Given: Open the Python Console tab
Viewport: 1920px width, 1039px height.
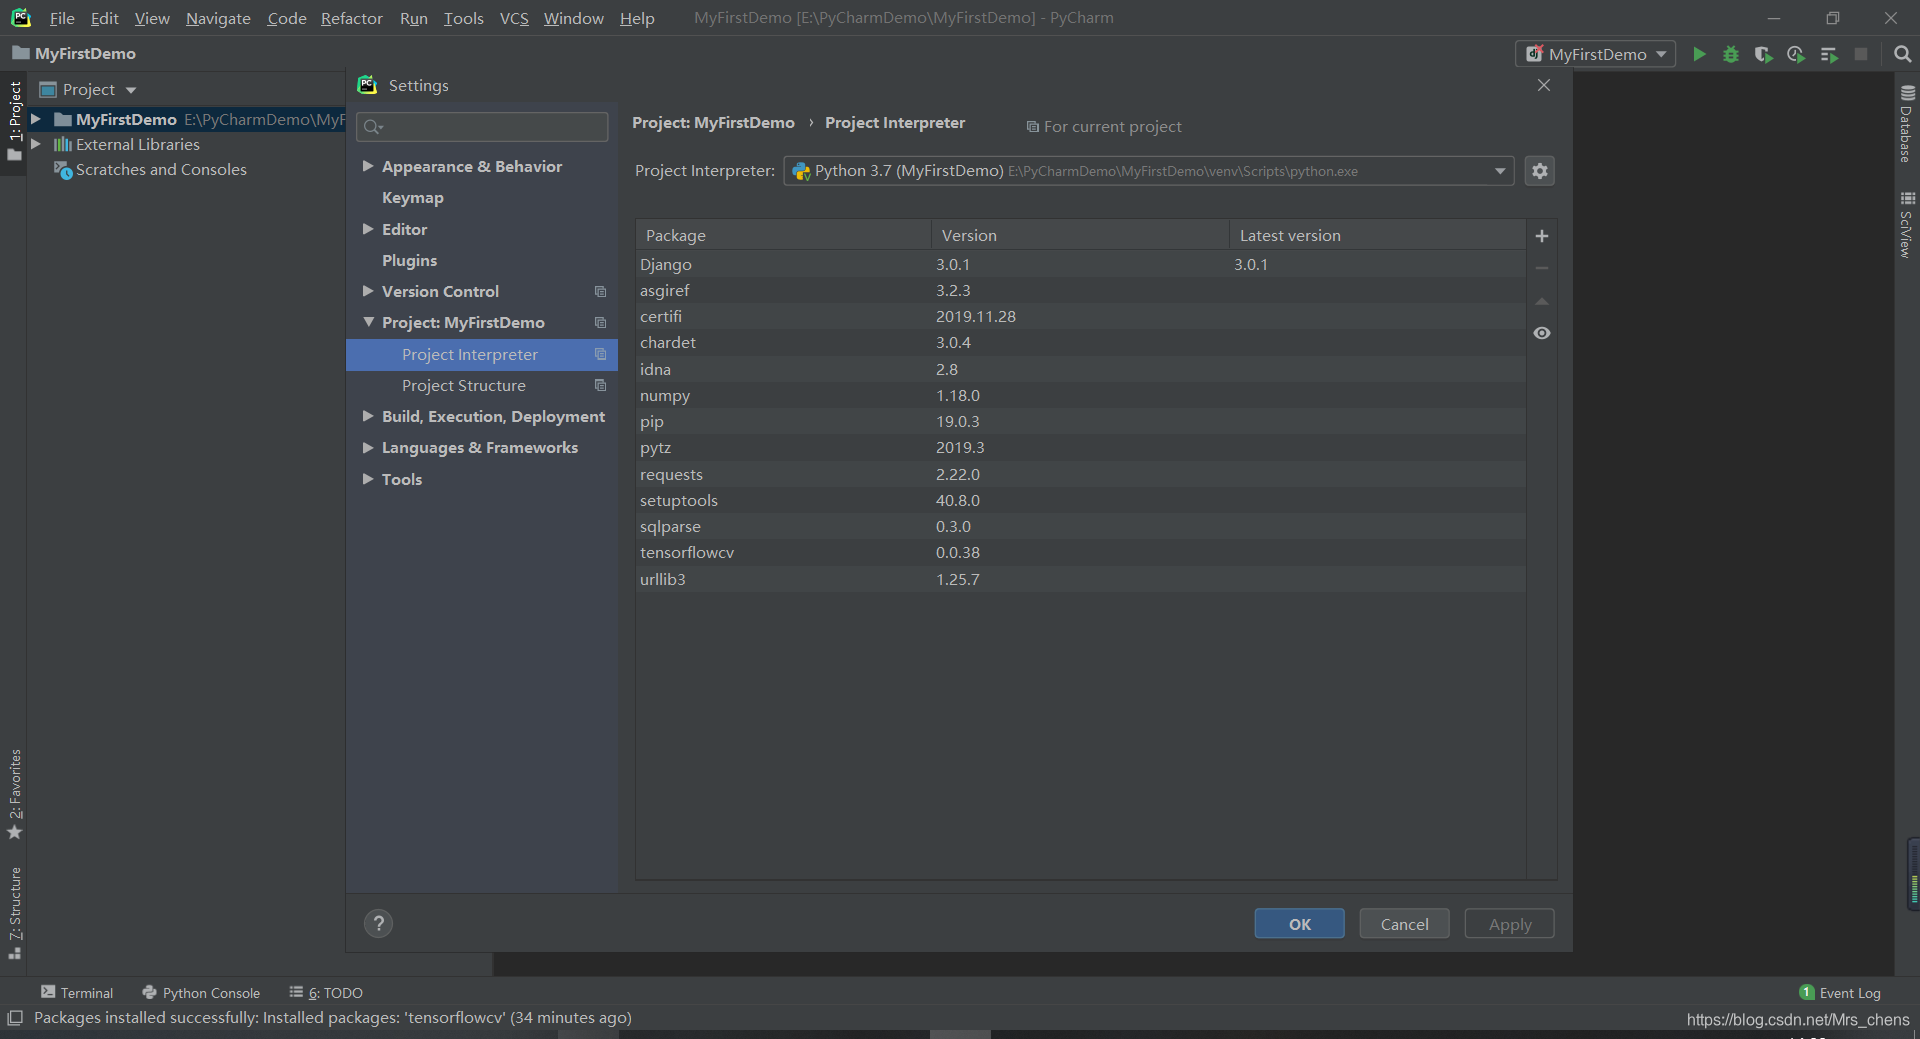Looking at the screenshot, I should (x=201, y=993).
